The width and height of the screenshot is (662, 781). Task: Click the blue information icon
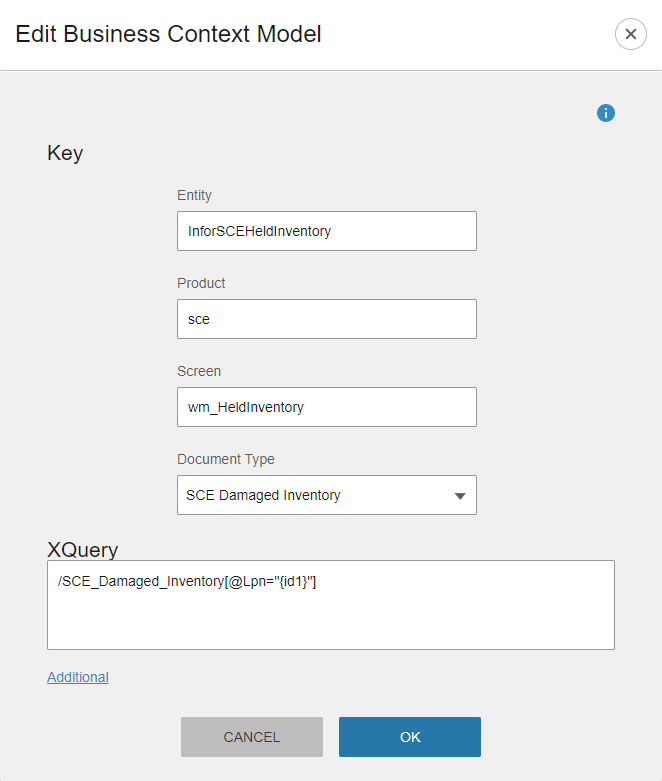605,113
